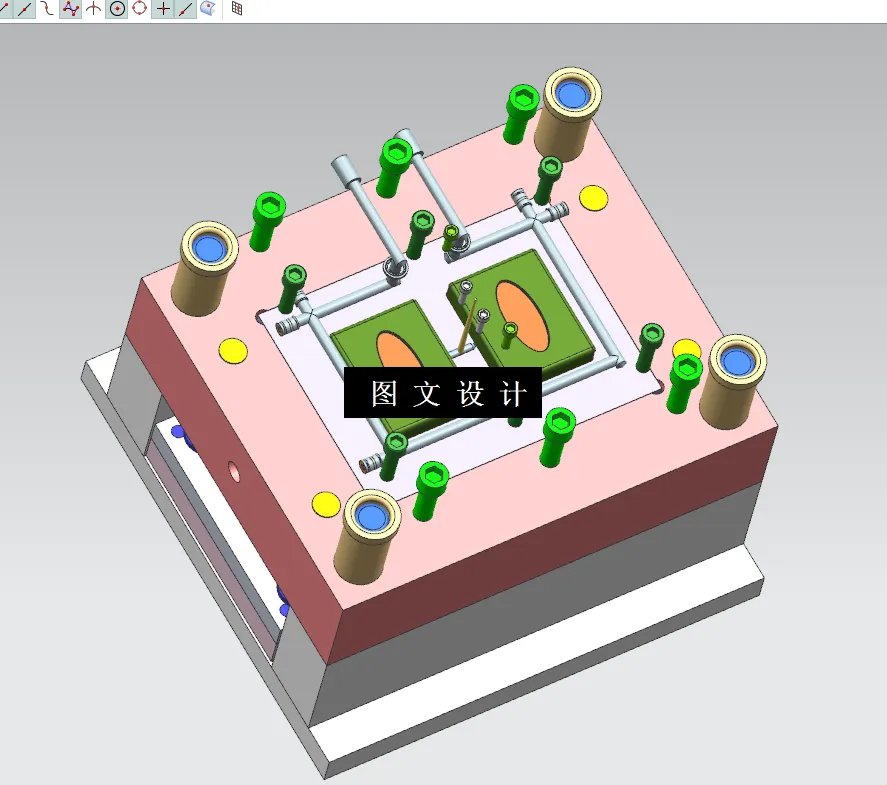Image resolution: width=887 pixels, height=785 pixels.
Task: Toggle the pressed Point tool state
Action: click(x=162, y=10)
